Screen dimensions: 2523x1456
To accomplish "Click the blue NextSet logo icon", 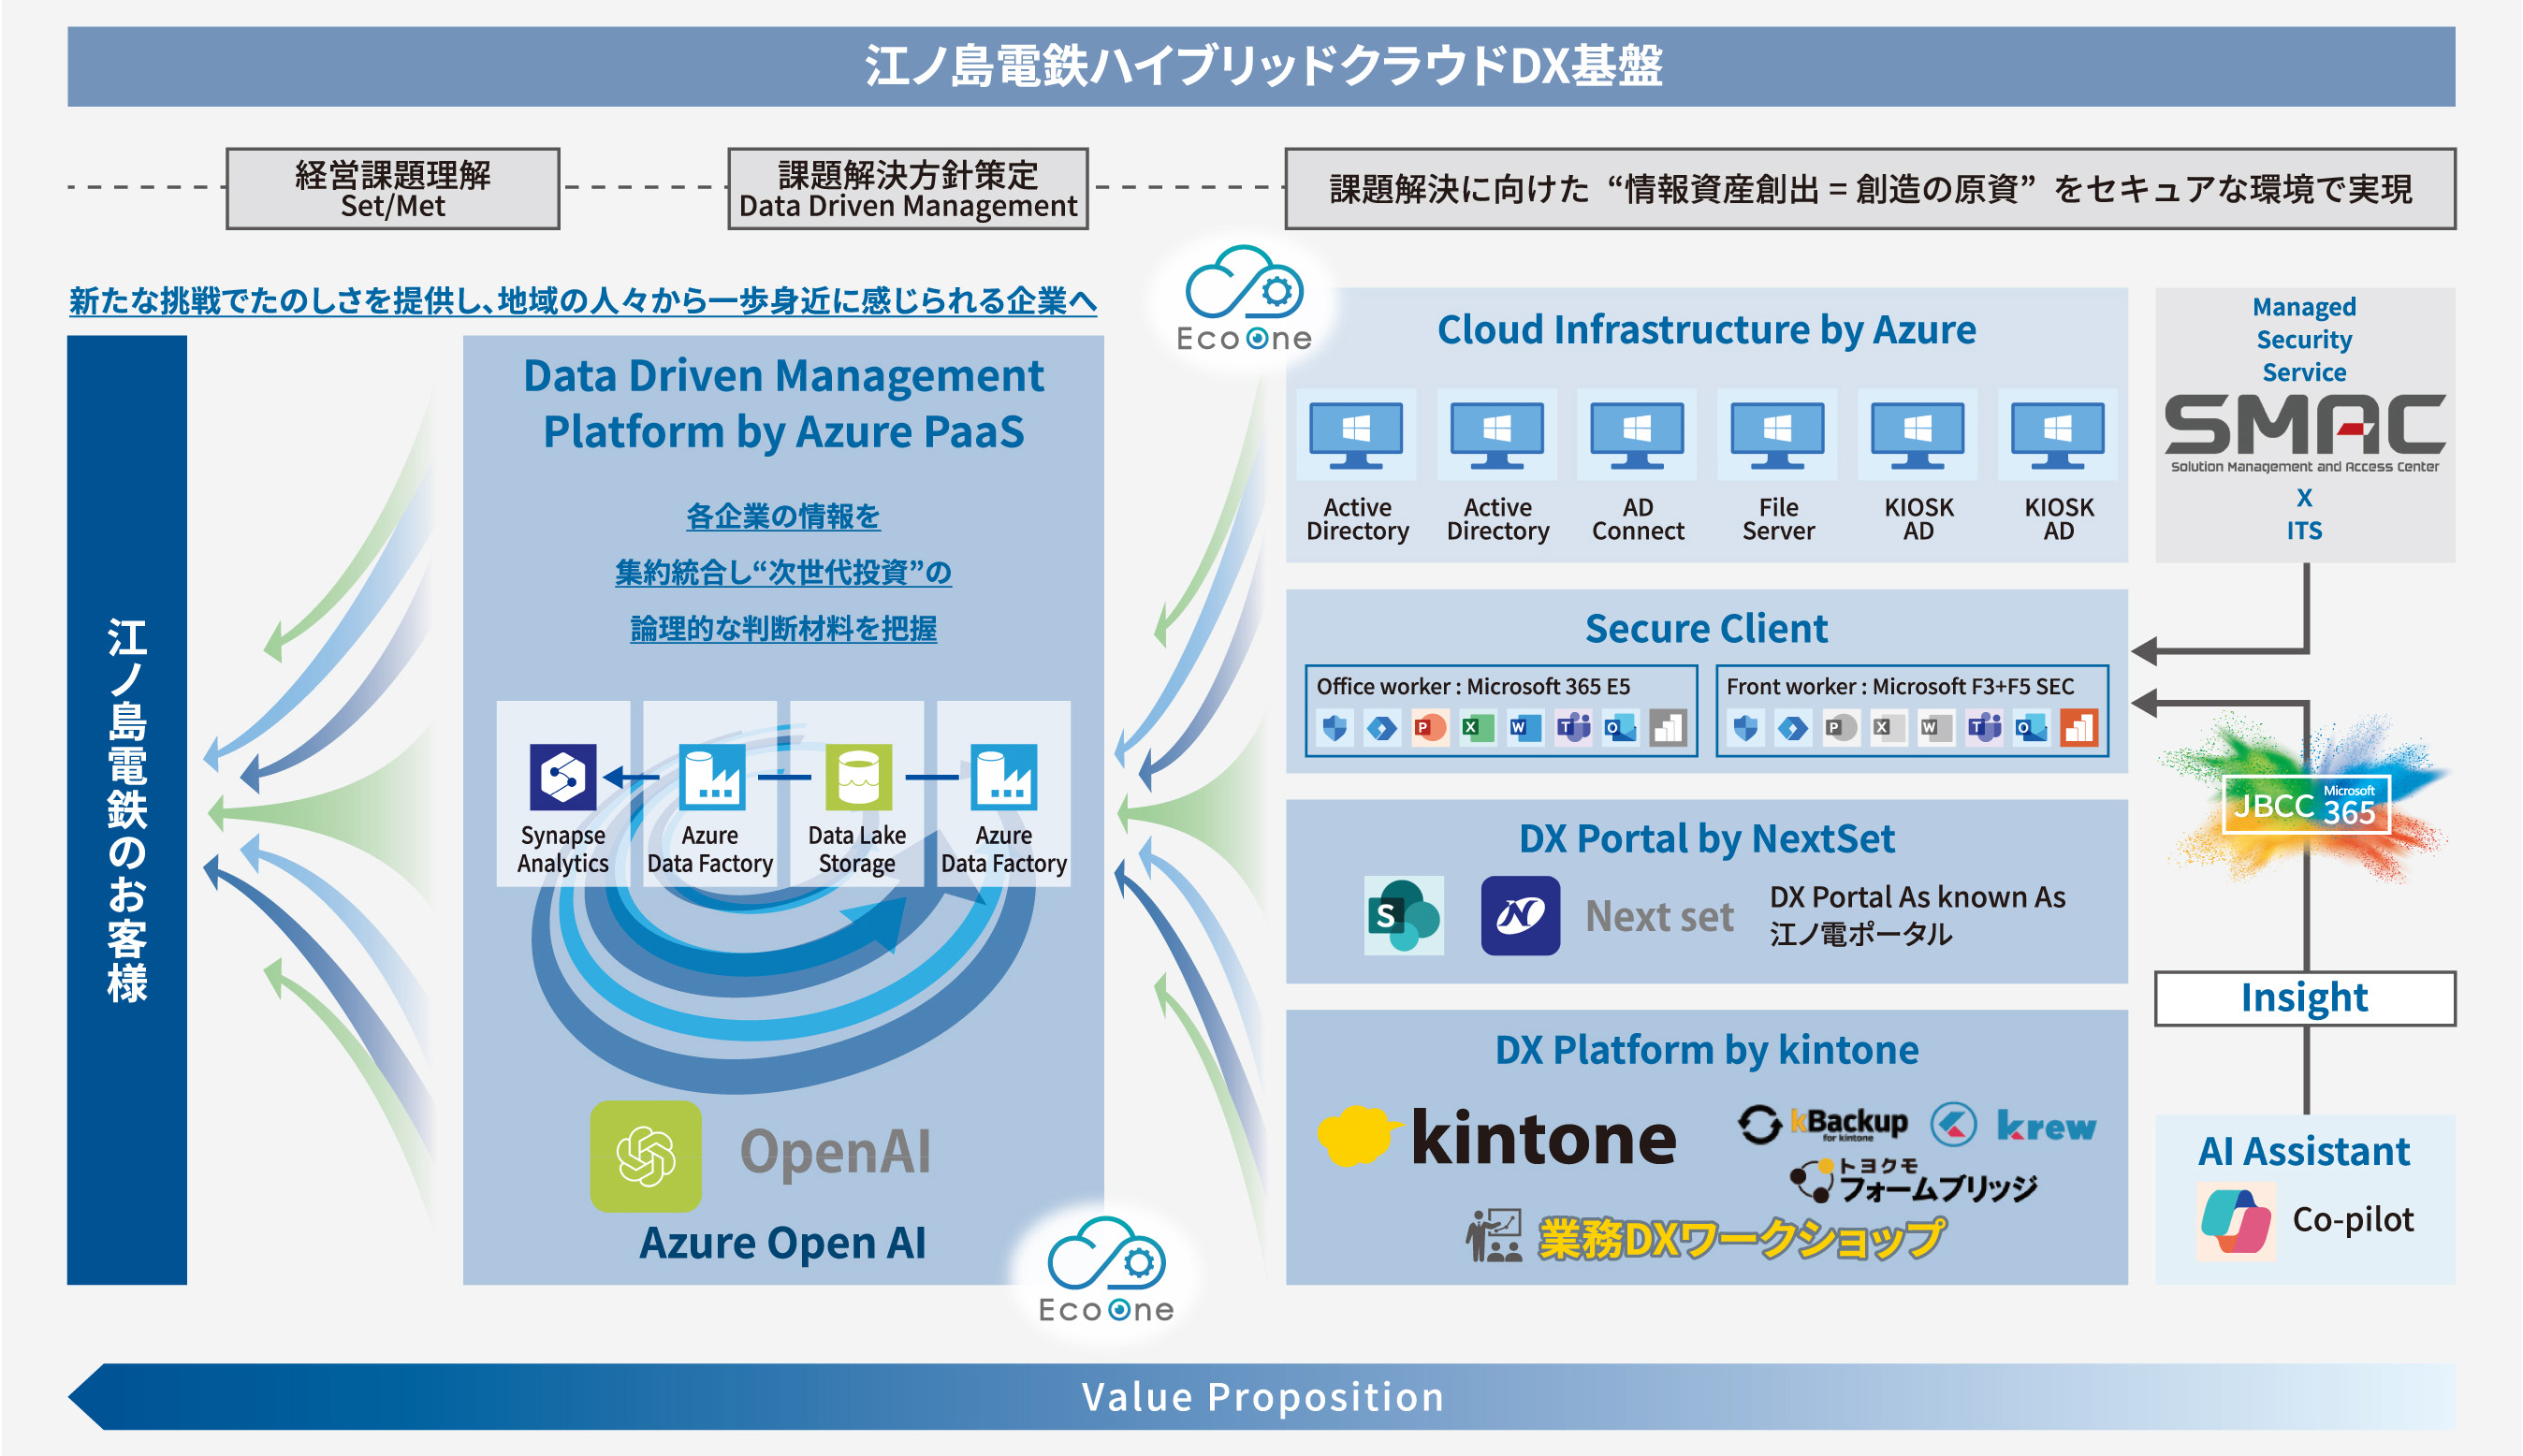I will (x=1520, y=915).
